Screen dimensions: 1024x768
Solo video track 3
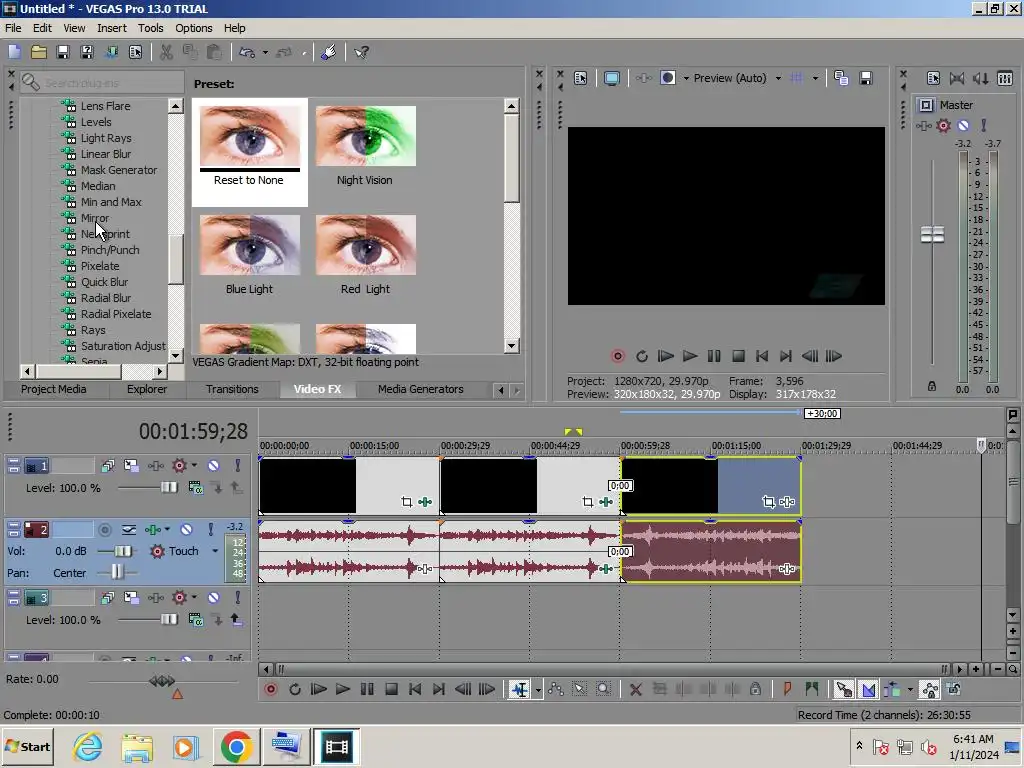point(238,598)
